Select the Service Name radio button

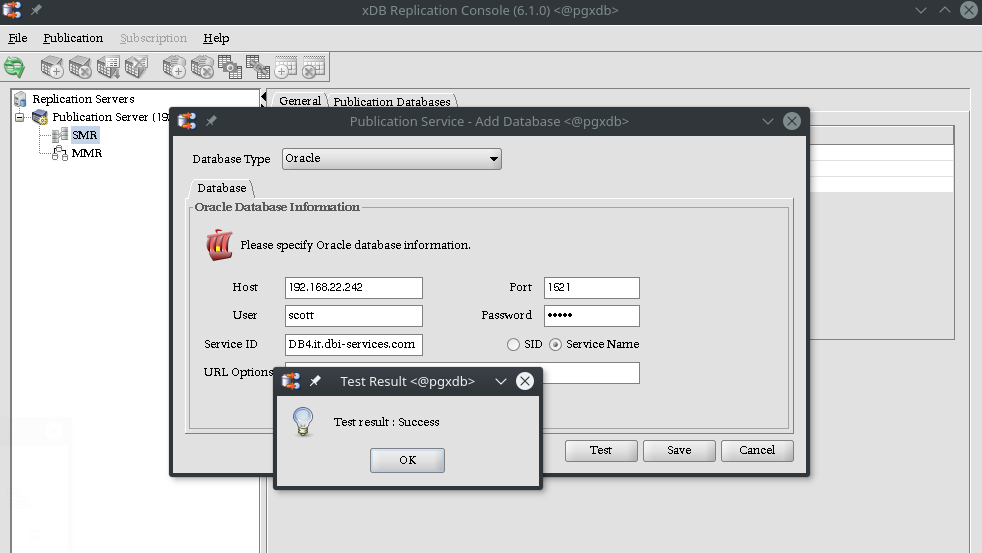(556, 344)
